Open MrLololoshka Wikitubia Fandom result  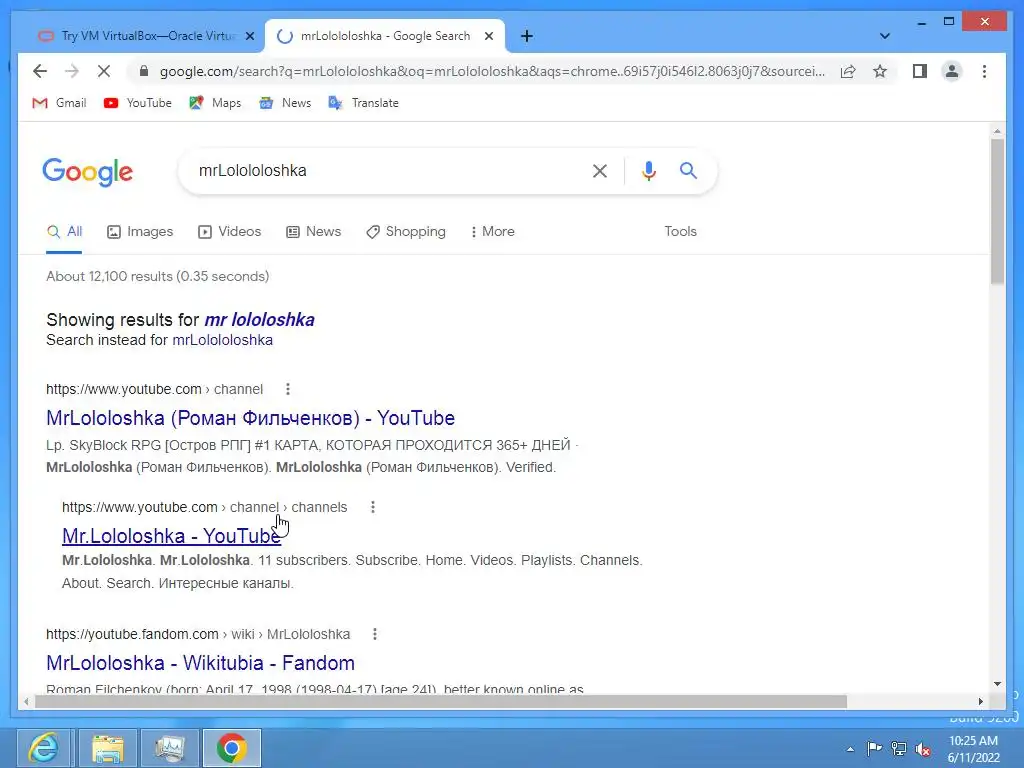click(200, 663)
